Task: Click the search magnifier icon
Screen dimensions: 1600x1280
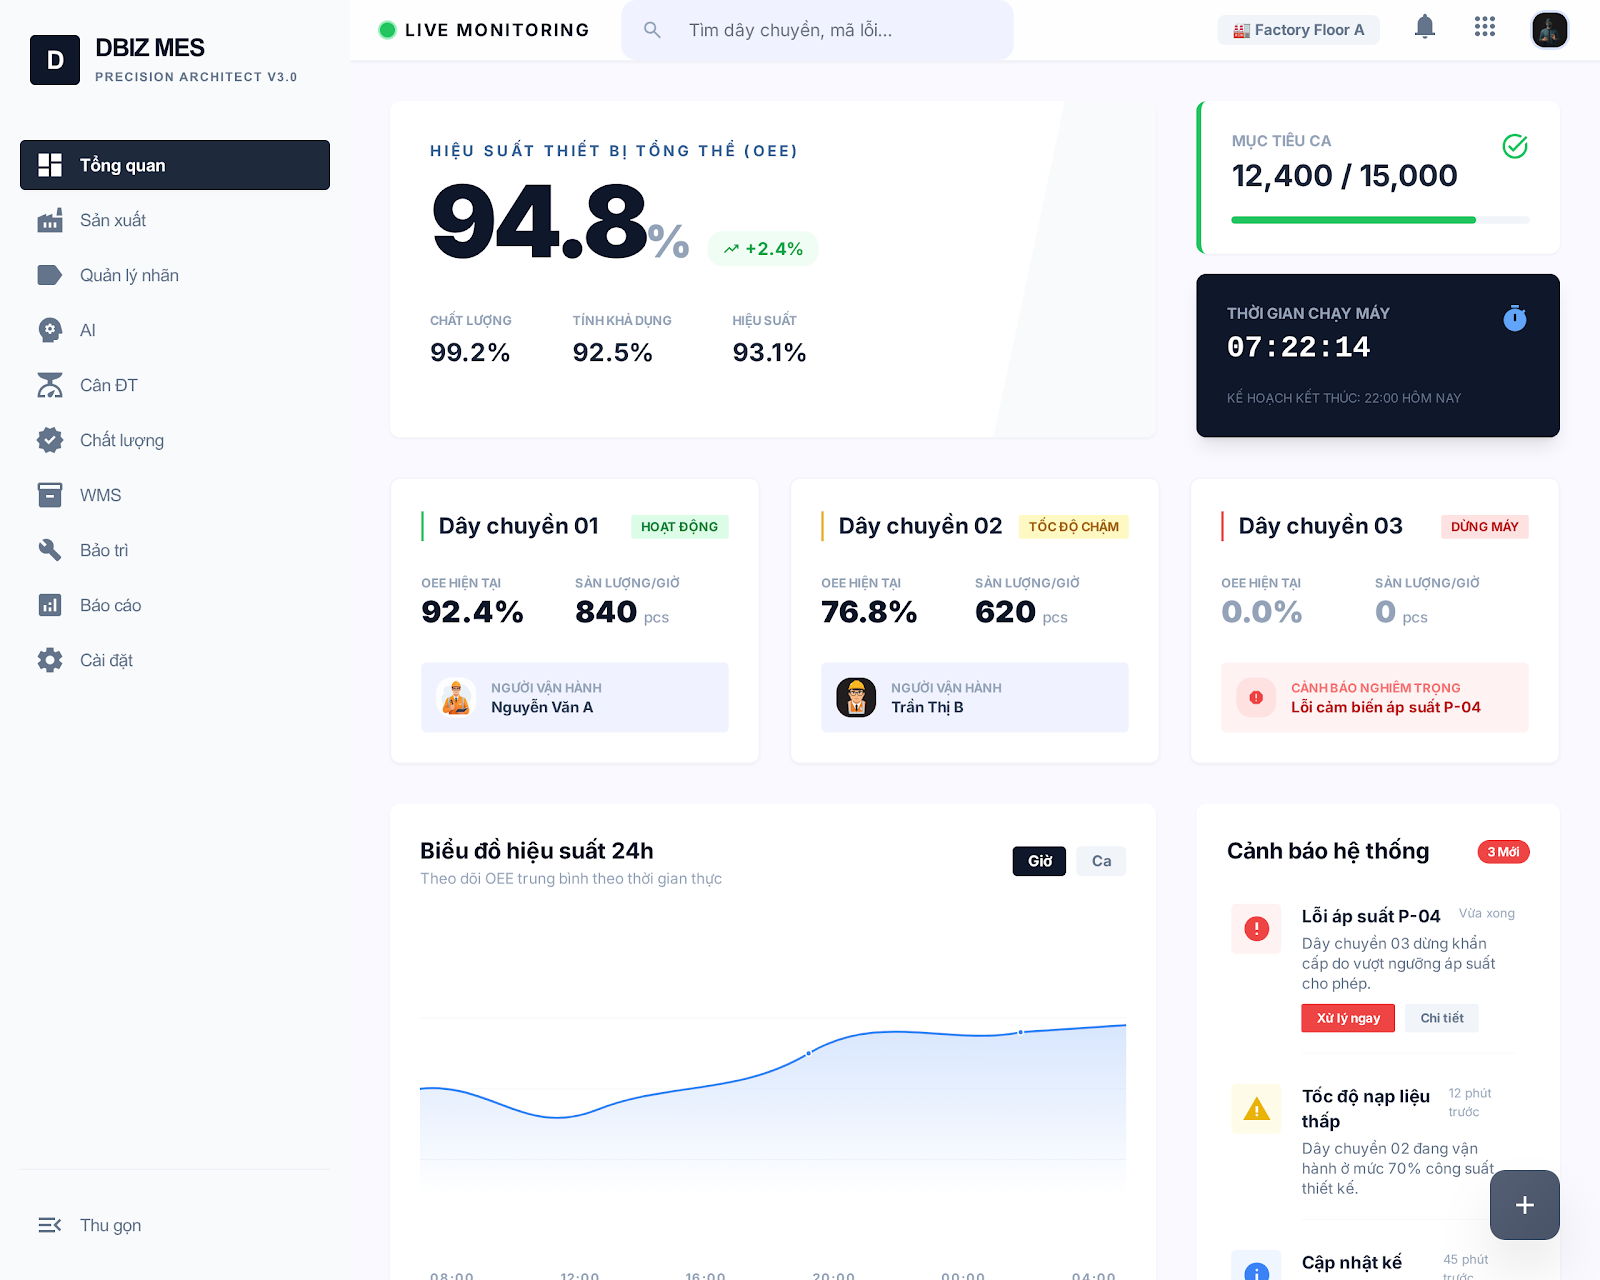Action: coord(652,30)
